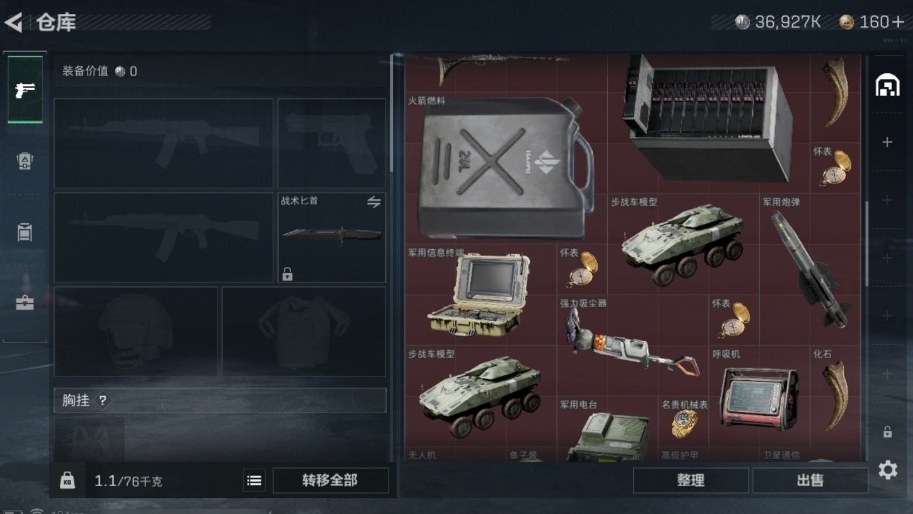
Task: Click the 整理 sort button
Action: tap(691, 480)
